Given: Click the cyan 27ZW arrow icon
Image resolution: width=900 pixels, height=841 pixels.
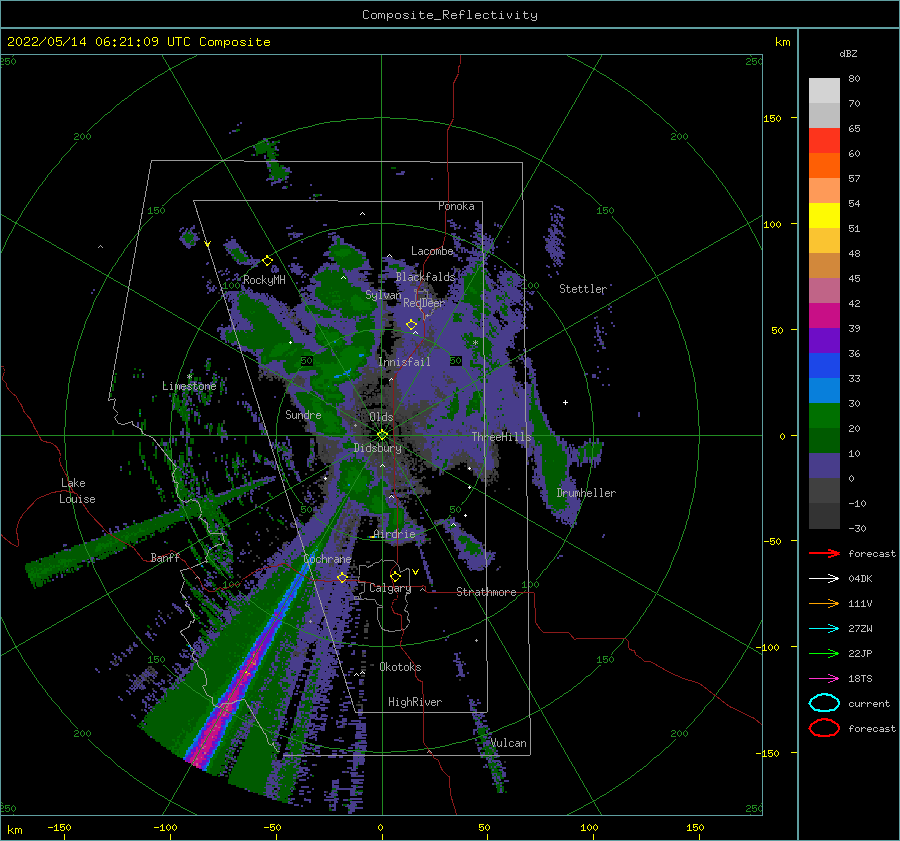Looking at the screenshot, I should tap(824, 629).
